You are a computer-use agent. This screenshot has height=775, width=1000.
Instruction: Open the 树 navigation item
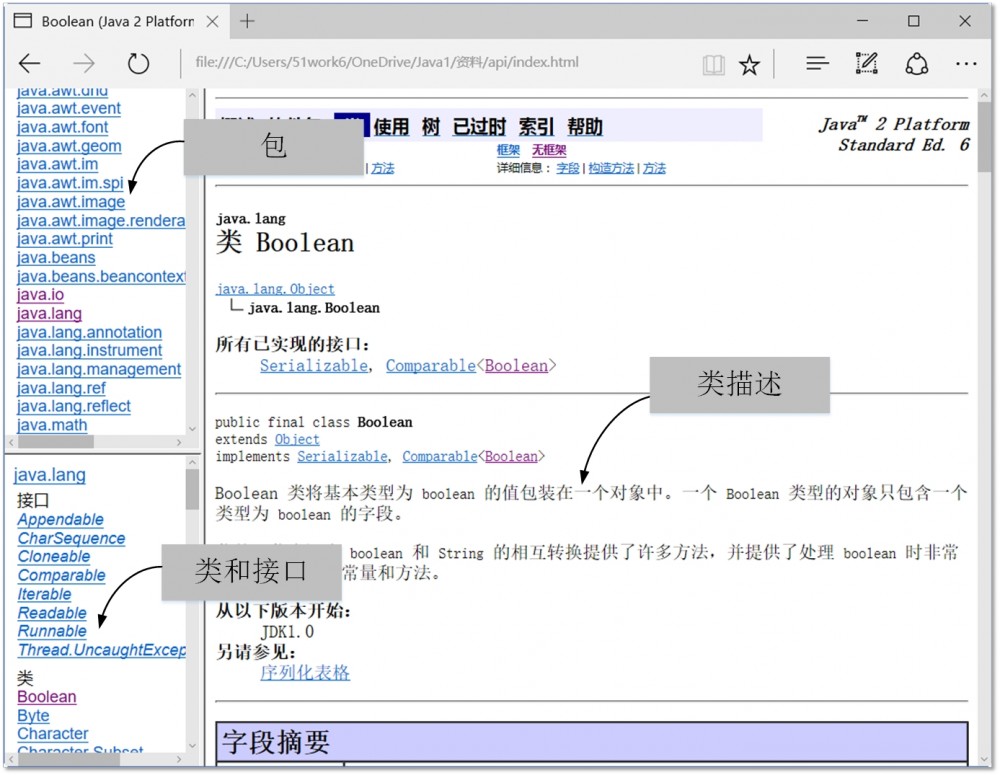pos(430,126)
